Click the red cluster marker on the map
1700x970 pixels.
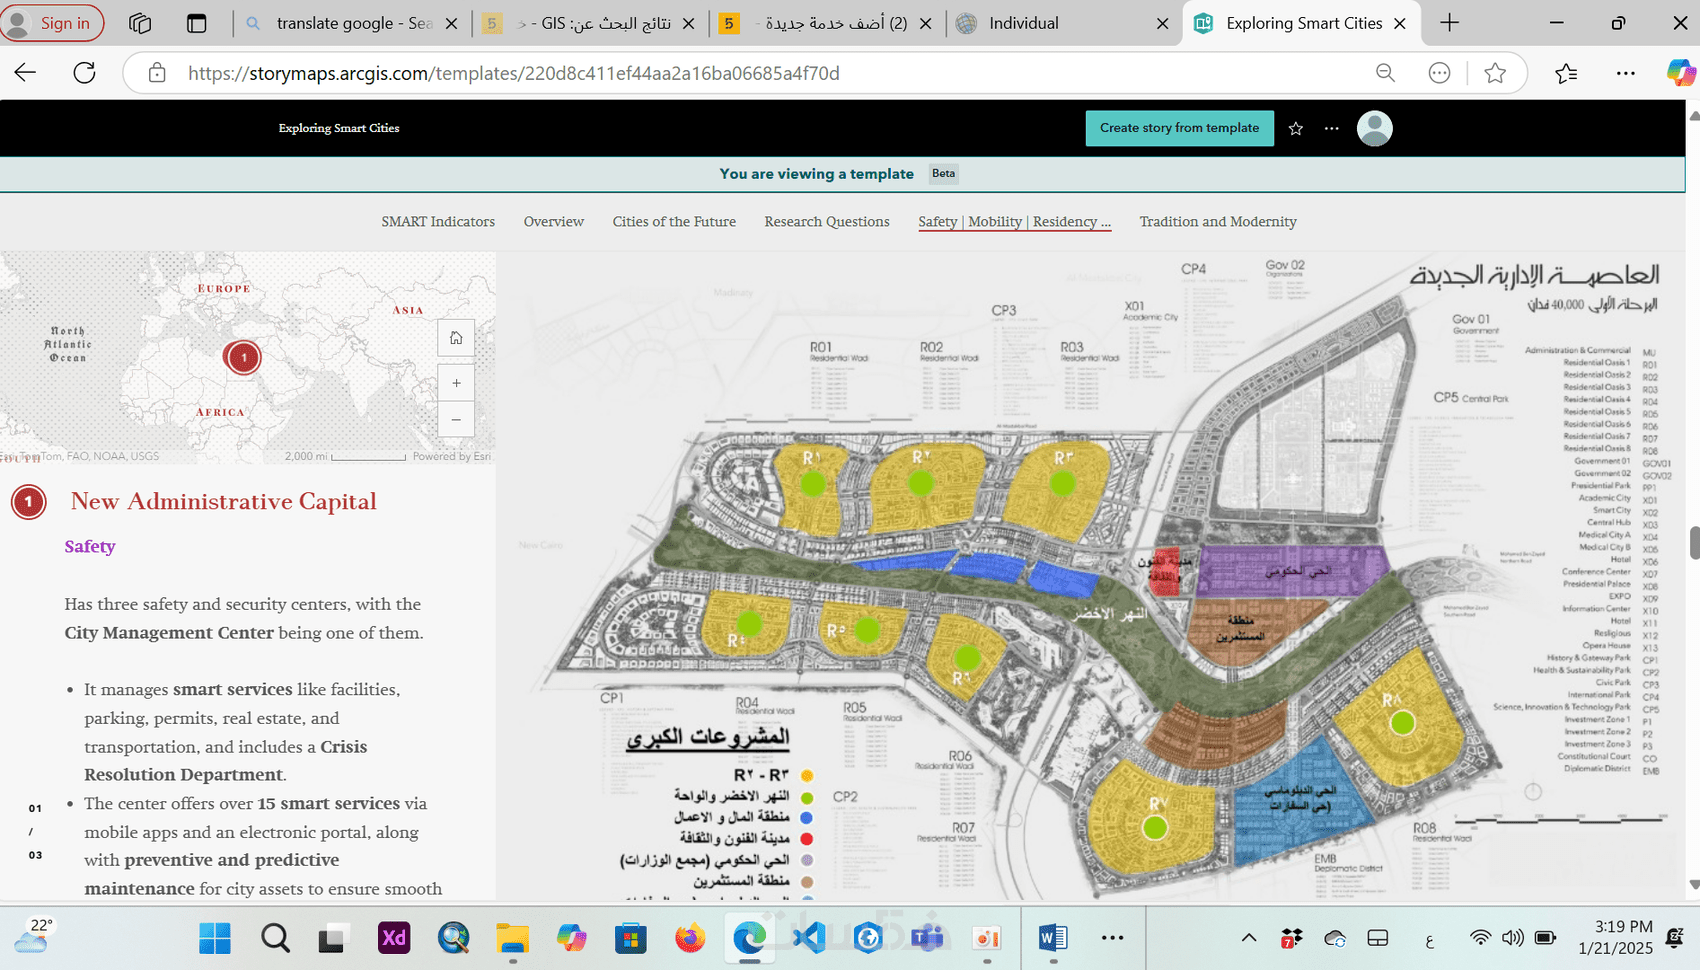243,357
